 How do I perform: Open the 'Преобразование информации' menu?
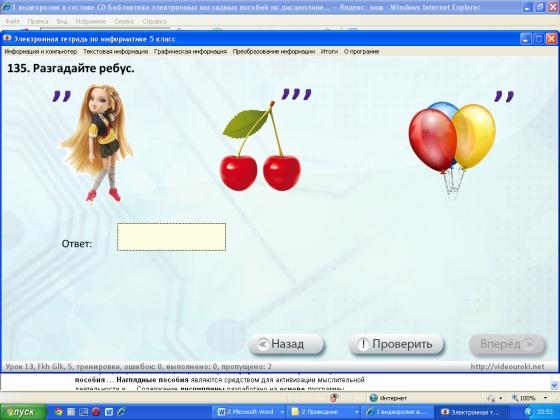[274, 51]
